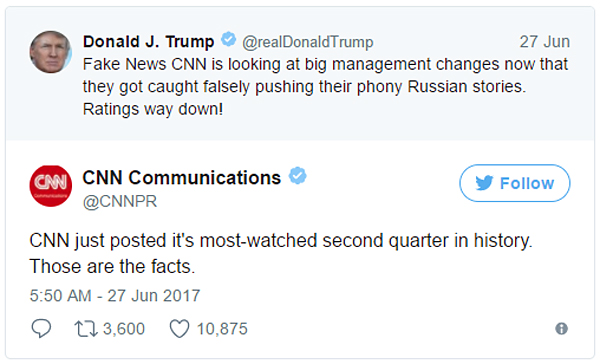Click the CNN Communications avatar logo
The height and width of the screenshot is (364, 600).
[x=51, y=186]
